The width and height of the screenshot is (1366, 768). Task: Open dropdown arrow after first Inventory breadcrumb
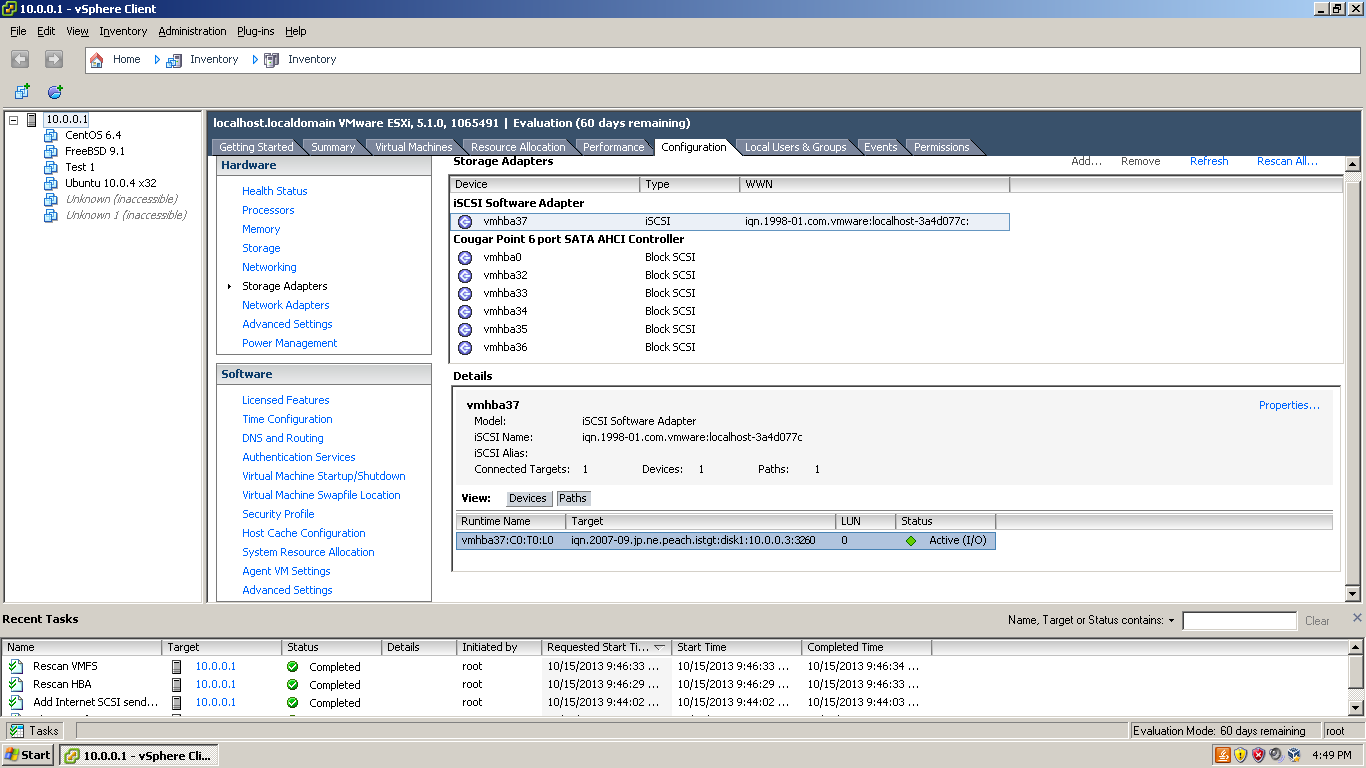(x=255, y=60)
